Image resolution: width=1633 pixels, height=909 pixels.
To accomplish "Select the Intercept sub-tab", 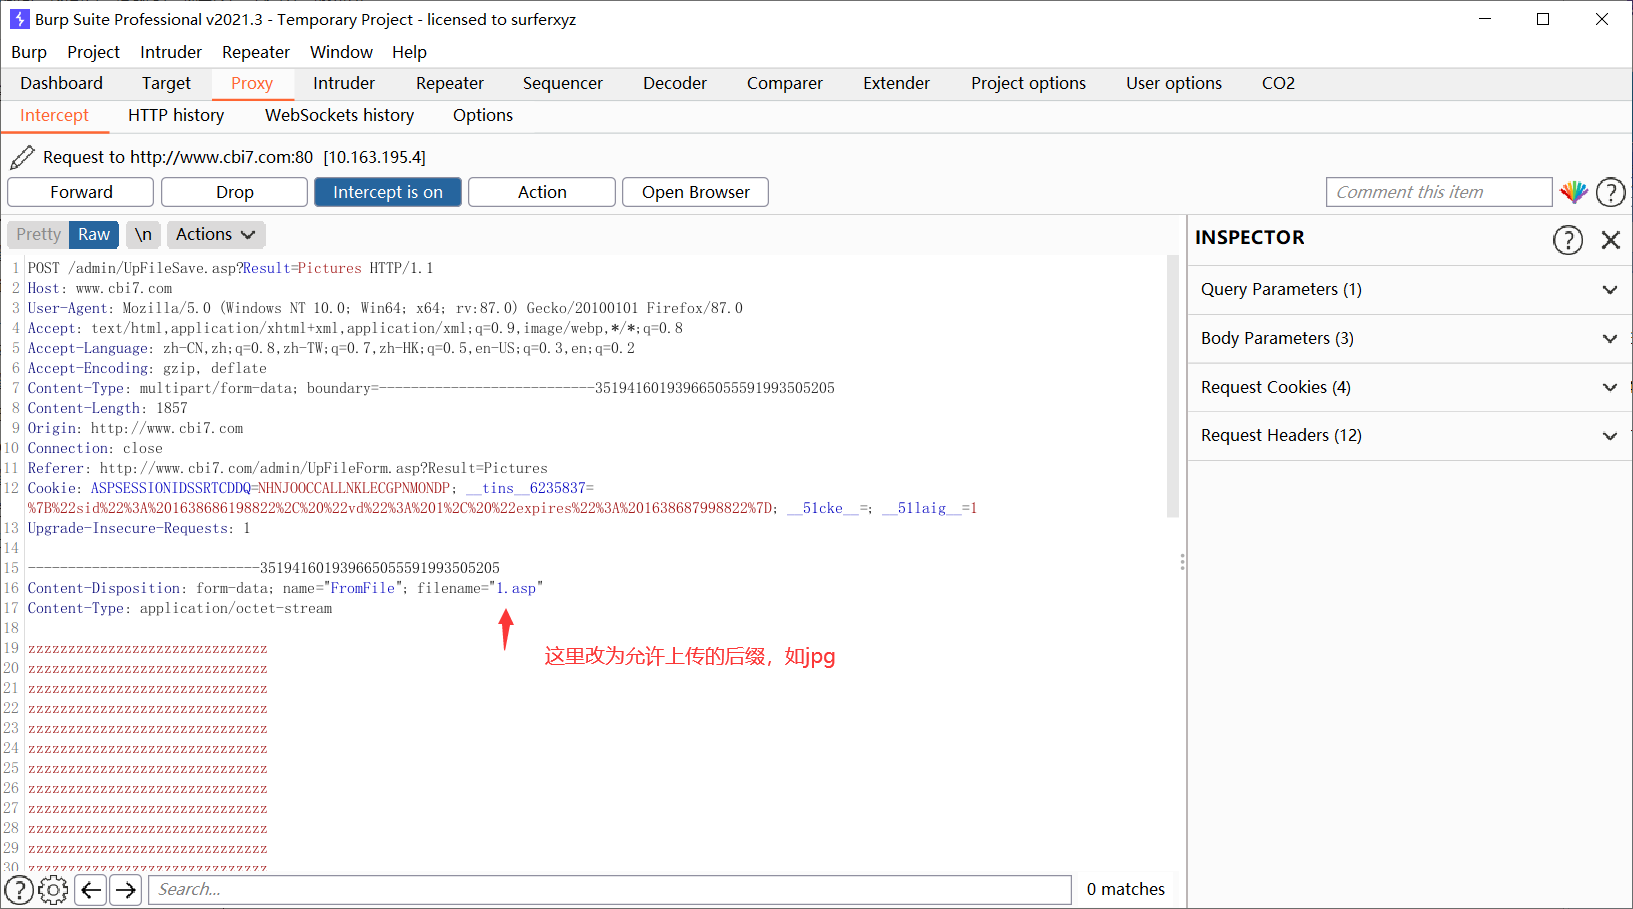I will point(54,115).
